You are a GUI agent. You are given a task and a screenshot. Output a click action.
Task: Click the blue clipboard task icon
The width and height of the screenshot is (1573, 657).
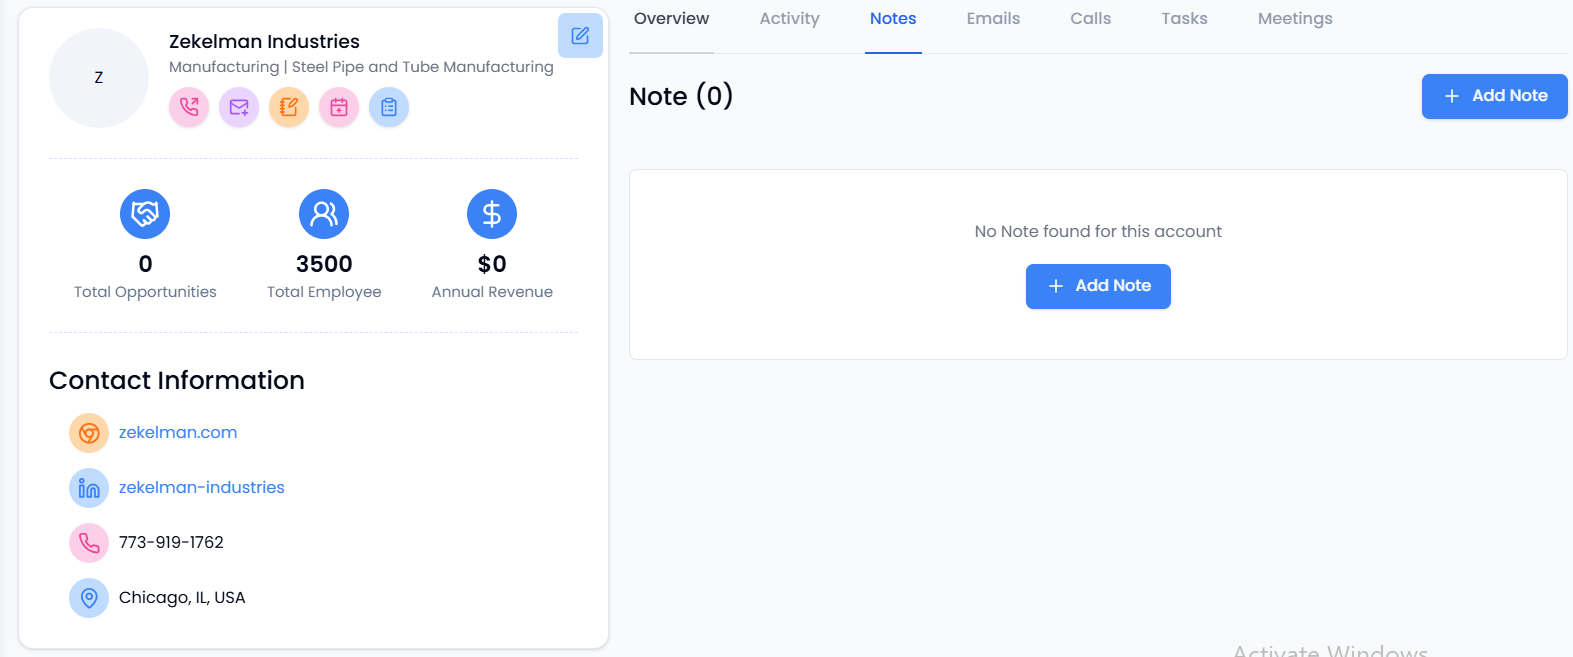coord(389,107)
